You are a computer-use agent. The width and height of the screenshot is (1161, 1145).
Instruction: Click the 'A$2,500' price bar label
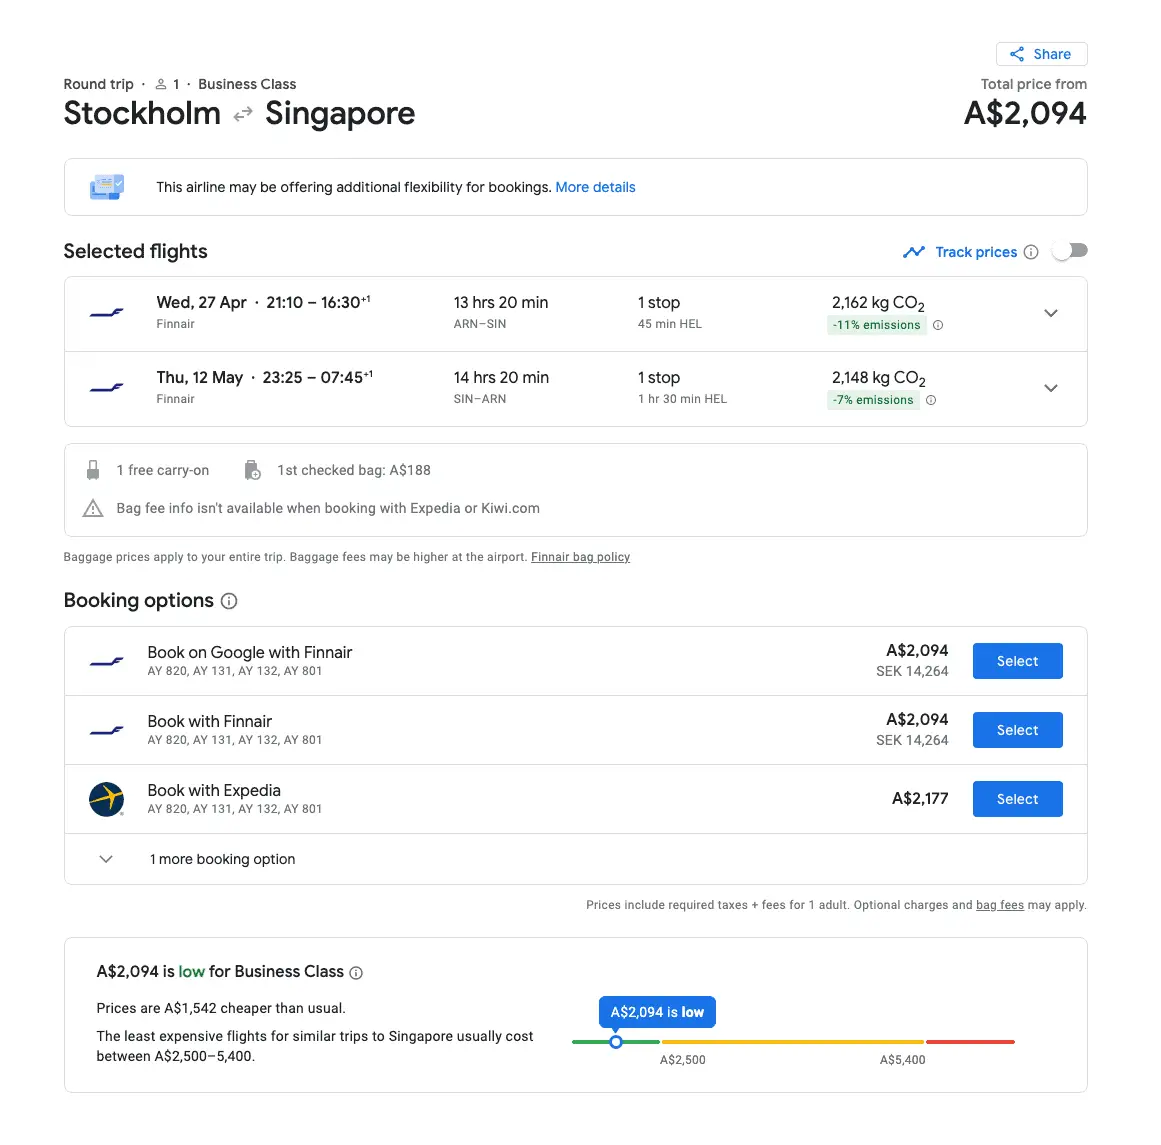[x=682, y=1060]
